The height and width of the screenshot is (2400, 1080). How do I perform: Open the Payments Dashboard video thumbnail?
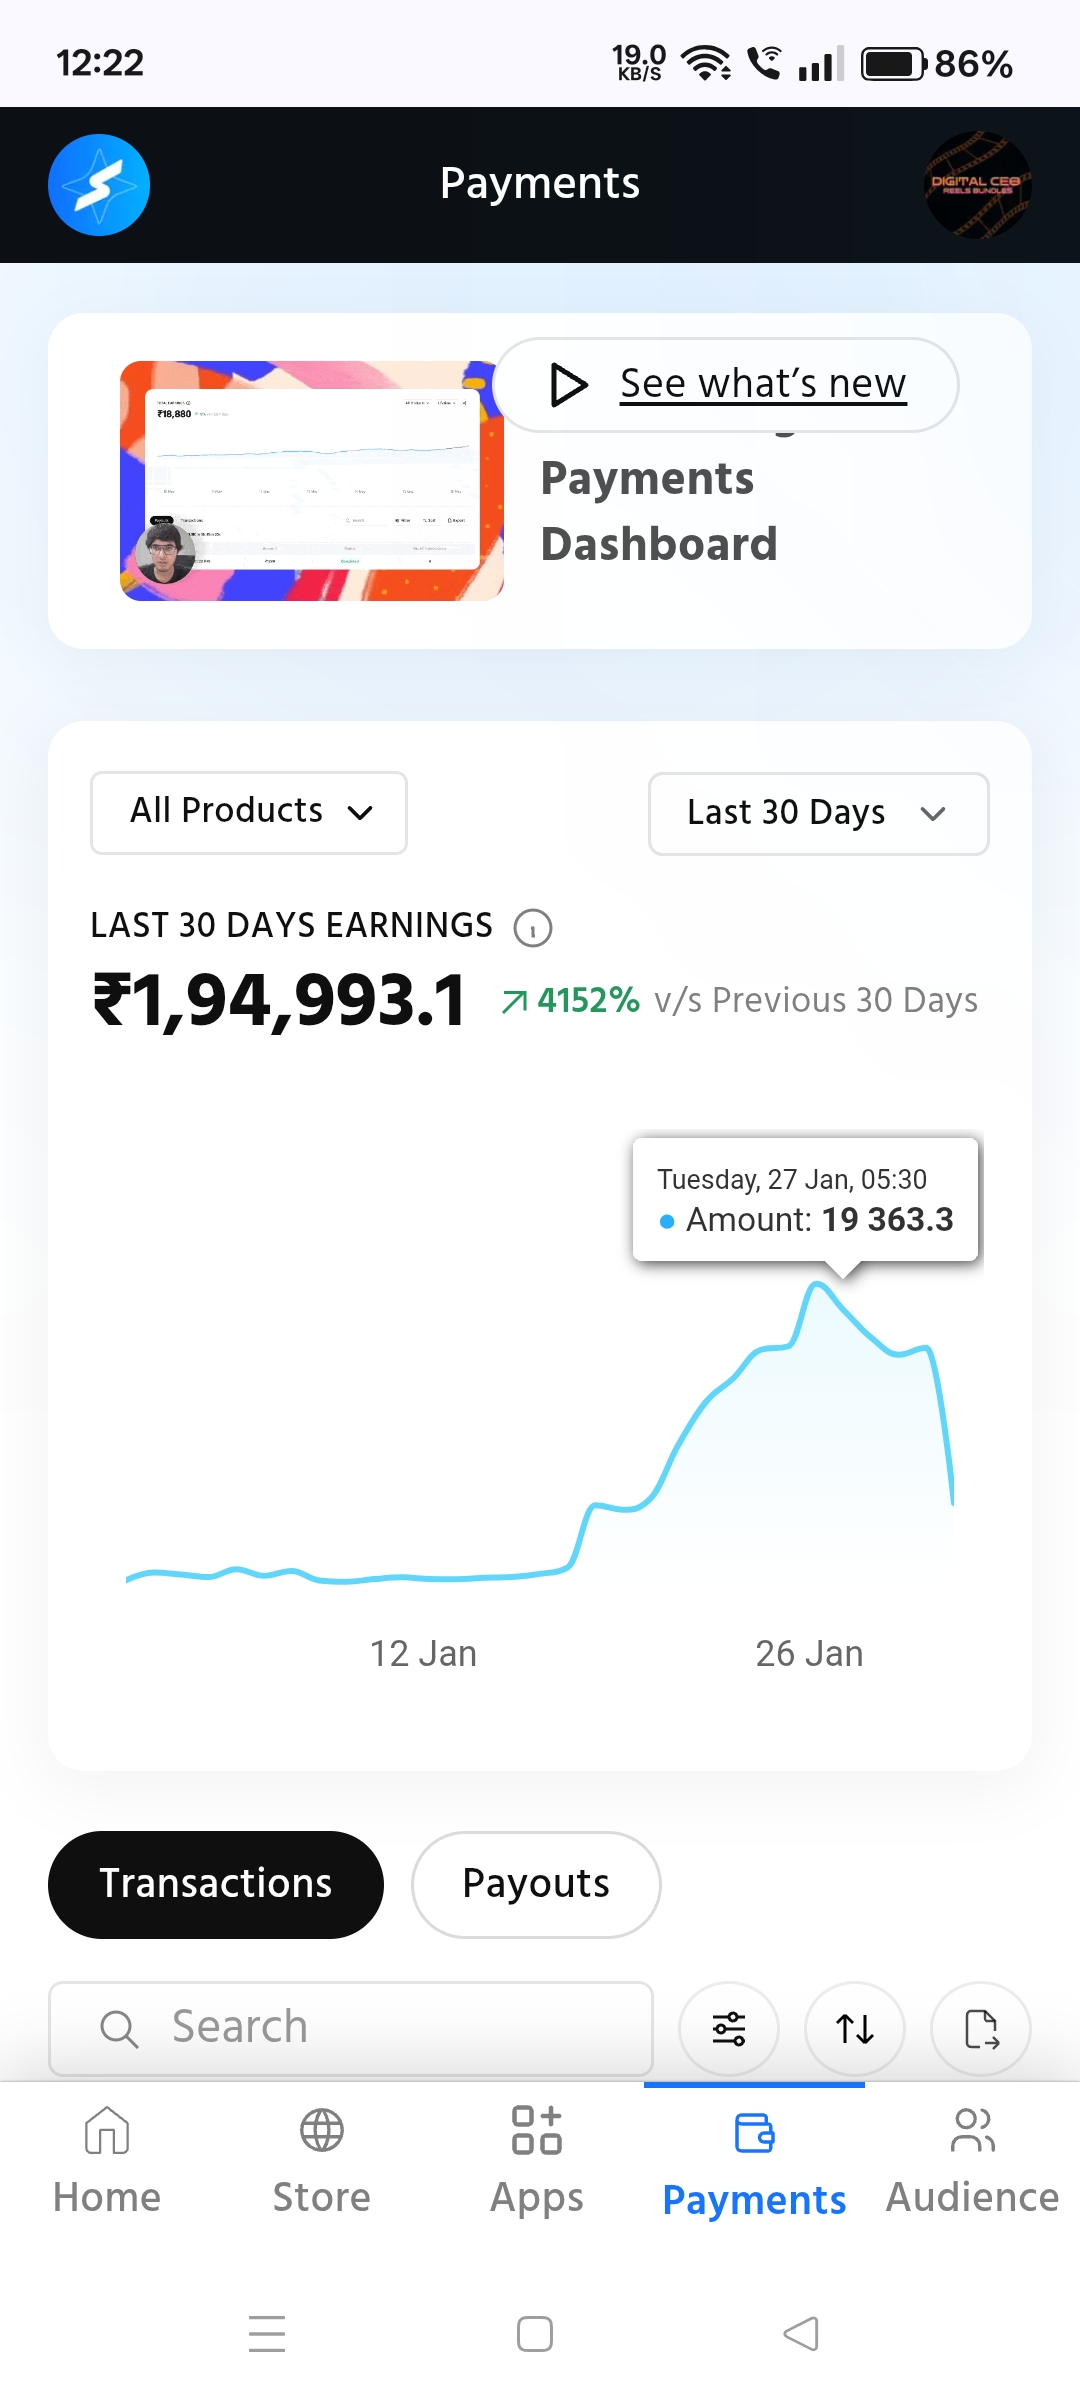(x=311, y=481)
